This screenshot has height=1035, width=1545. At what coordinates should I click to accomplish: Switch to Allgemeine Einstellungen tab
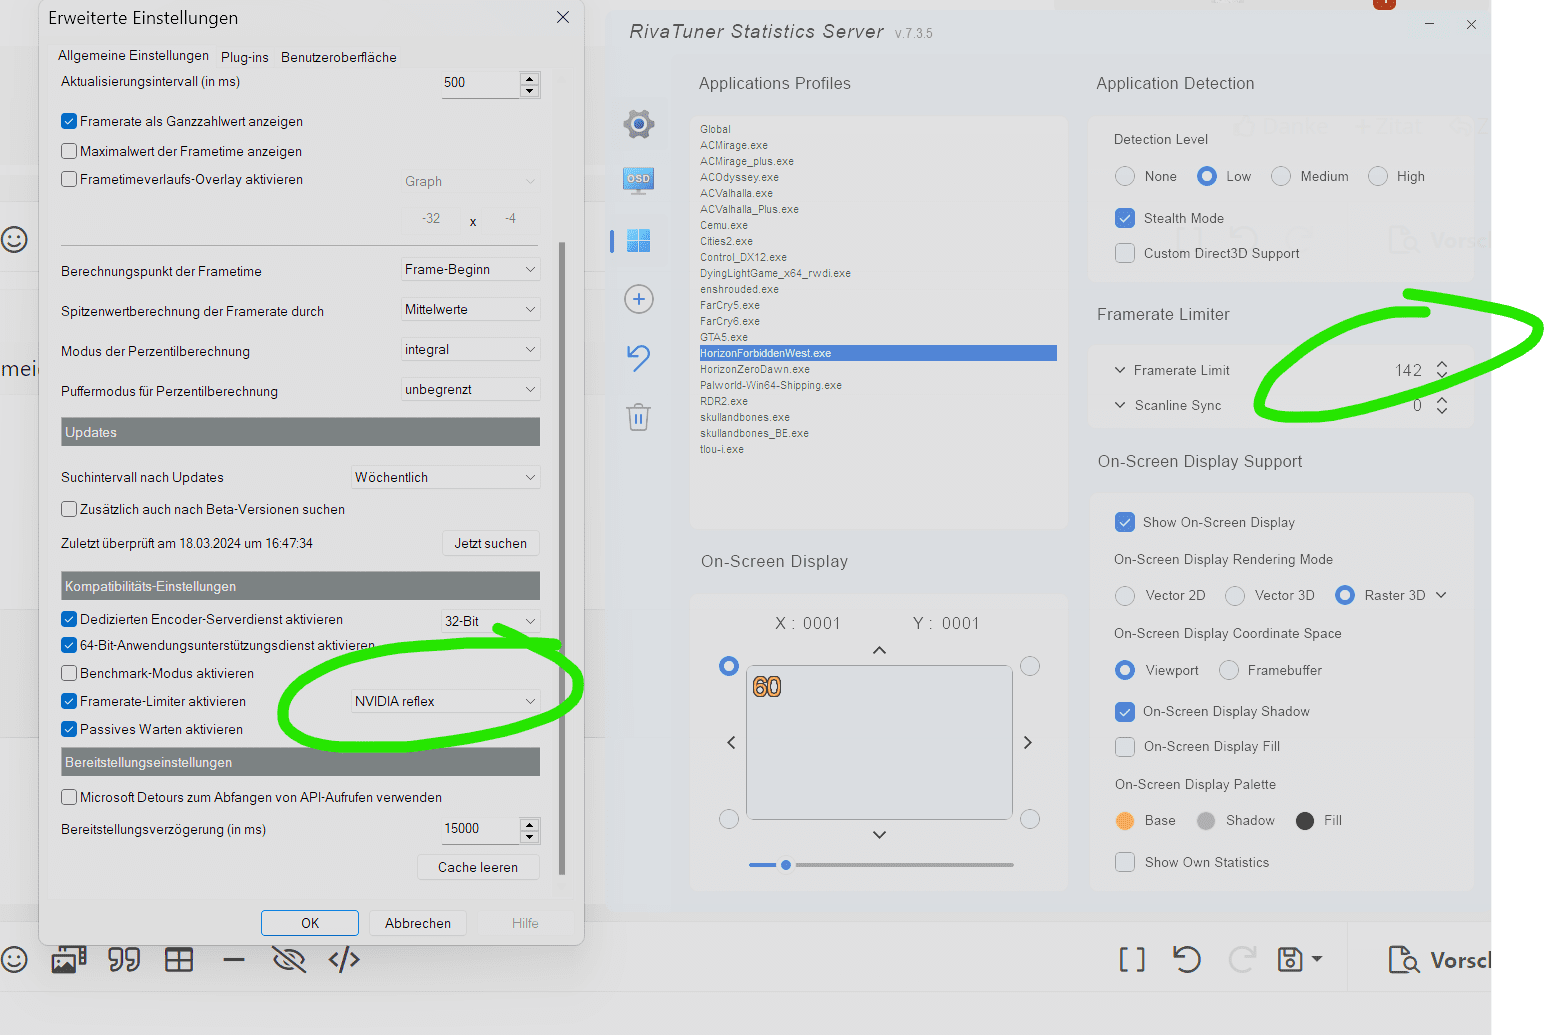[x=134, y=56]
